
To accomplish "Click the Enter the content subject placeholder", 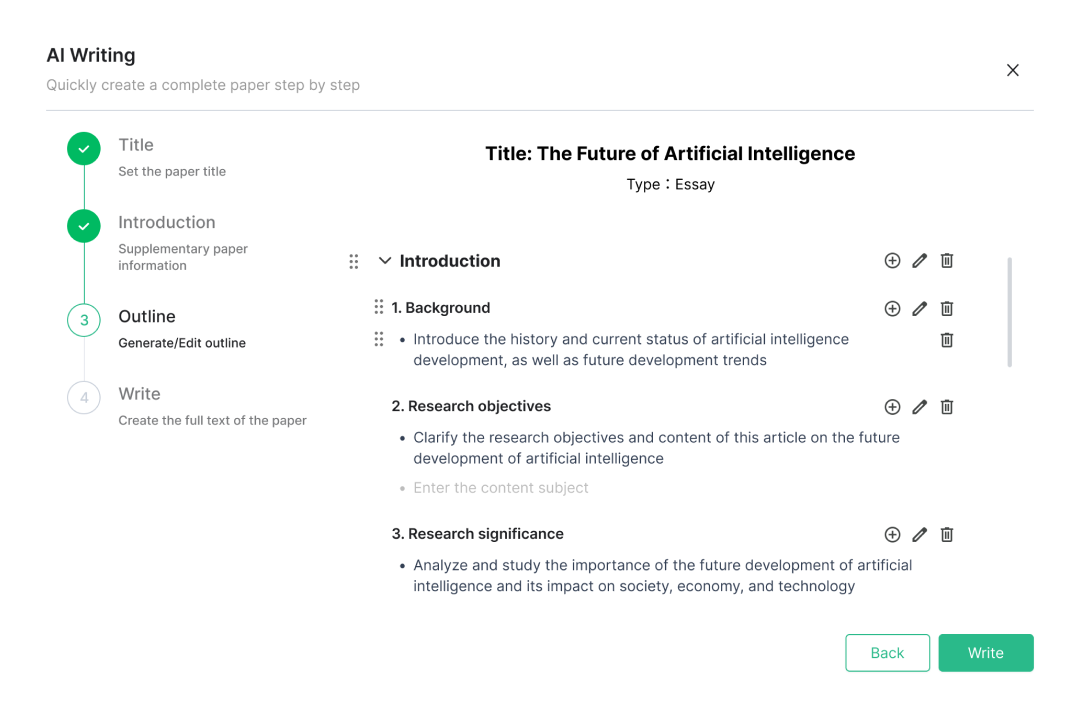I will [501, 487].
